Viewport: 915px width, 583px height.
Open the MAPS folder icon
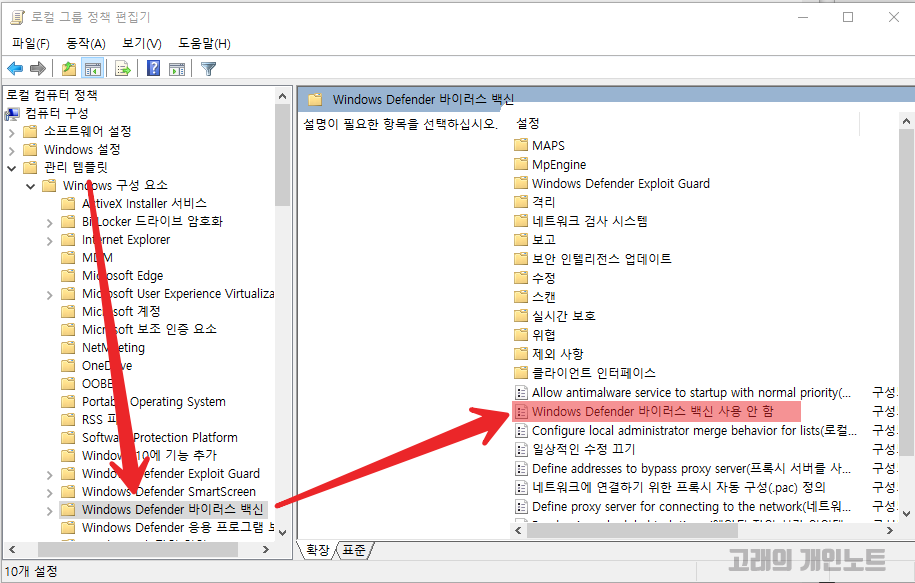pyautogui.click(x=521, y=145)
